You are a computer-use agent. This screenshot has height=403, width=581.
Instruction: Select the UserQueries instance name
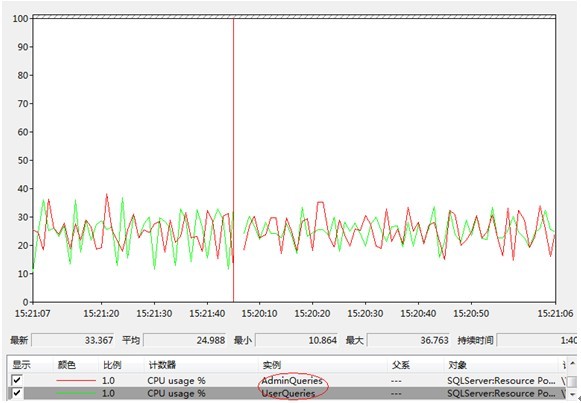(x=288, y=393)
